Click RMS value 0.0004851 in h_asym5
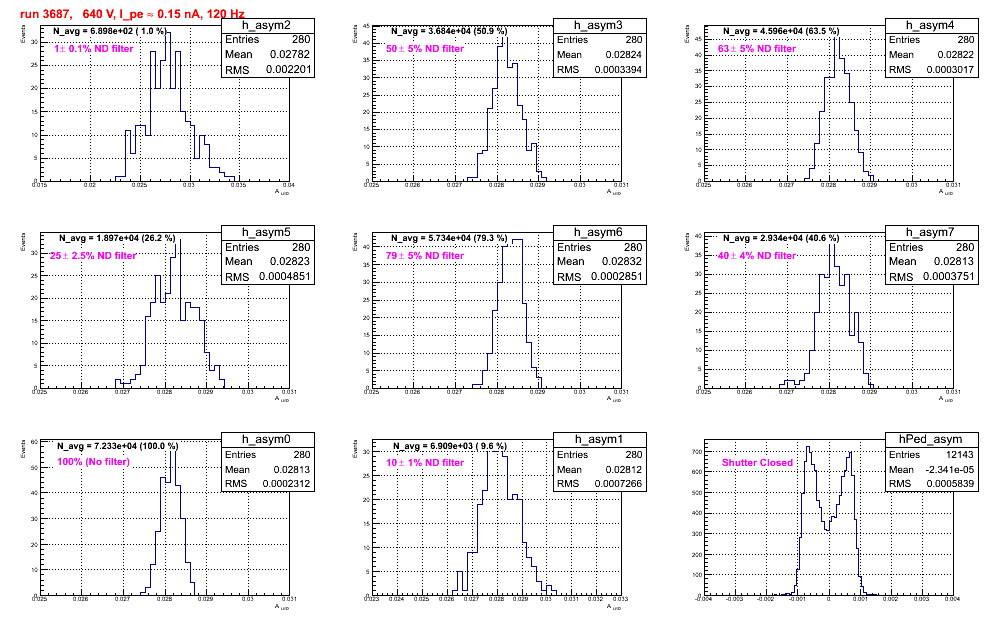 click(x=285, y=276)
